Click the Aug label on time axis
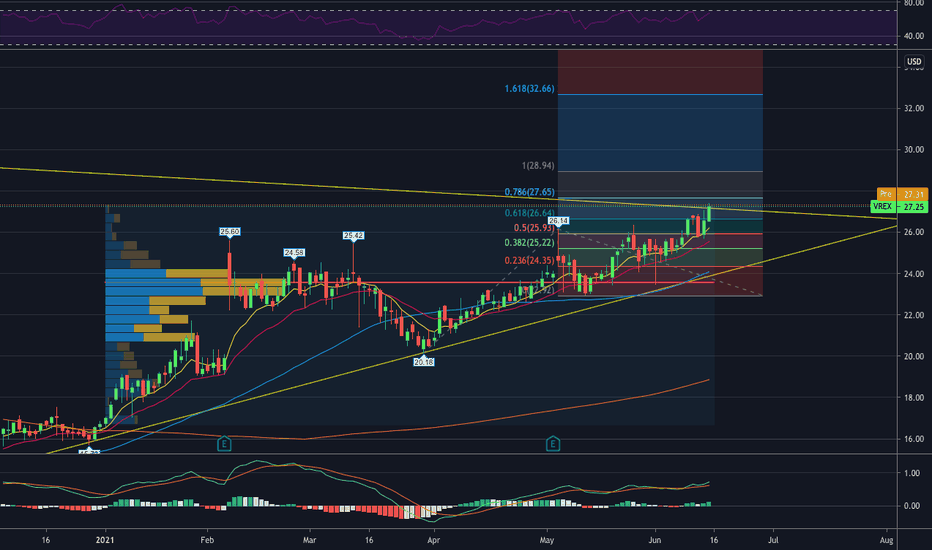The height and width of the screenshot is (550, 932). coord(886,540)
